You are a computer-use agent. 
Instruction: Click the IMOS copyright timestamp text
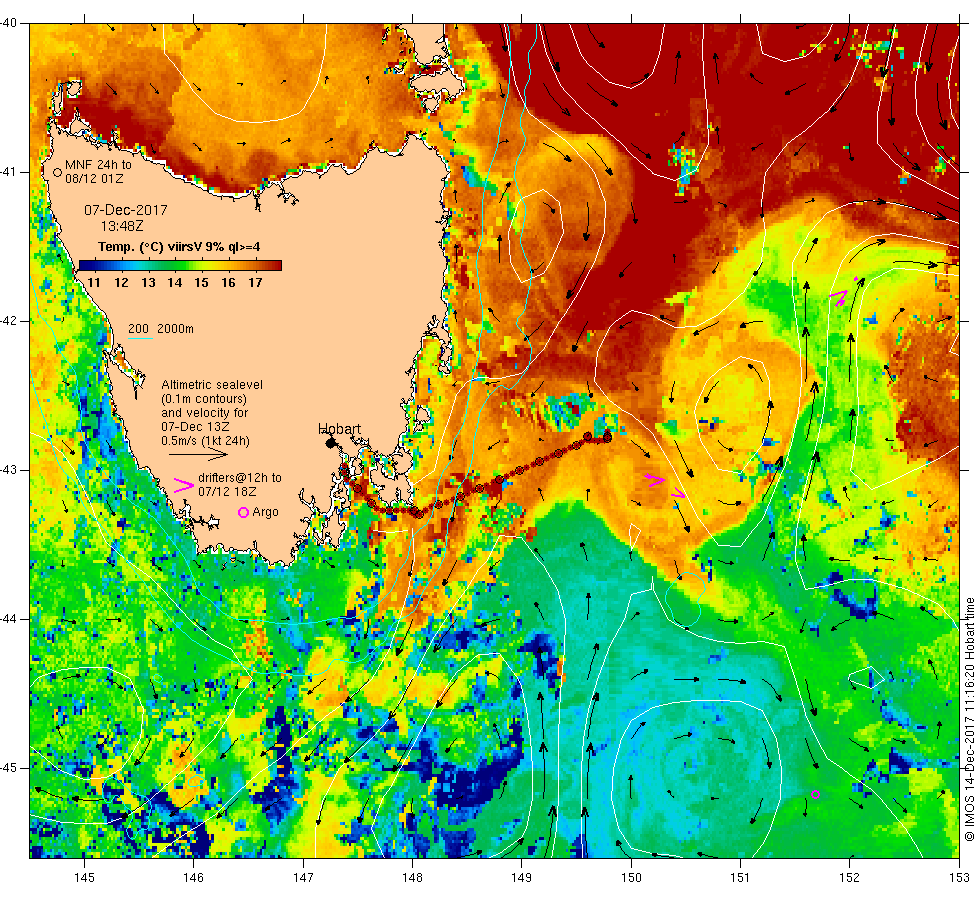969,719
